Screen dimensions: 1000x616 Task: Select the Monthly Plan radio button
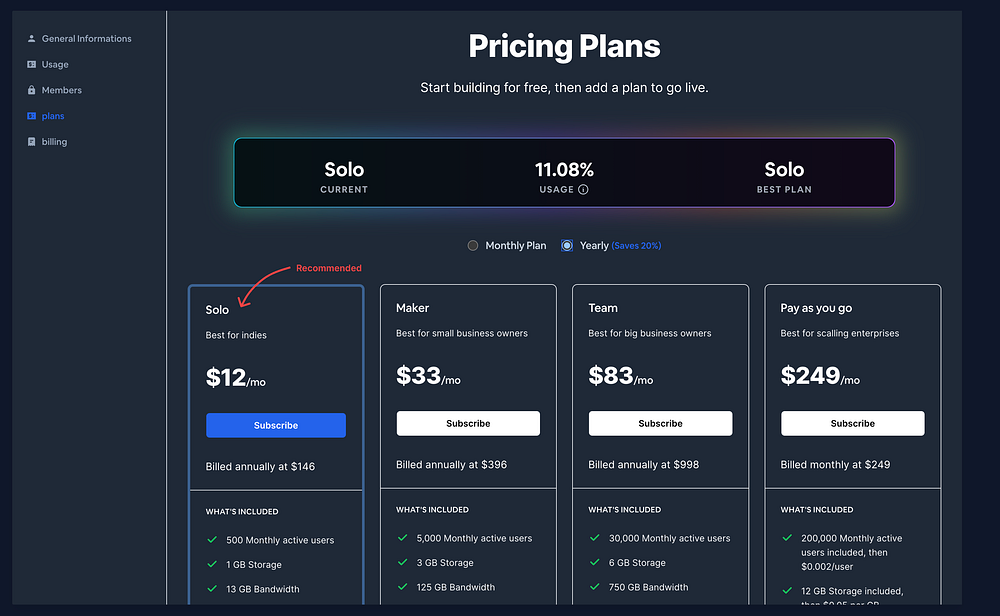point(473,246)
